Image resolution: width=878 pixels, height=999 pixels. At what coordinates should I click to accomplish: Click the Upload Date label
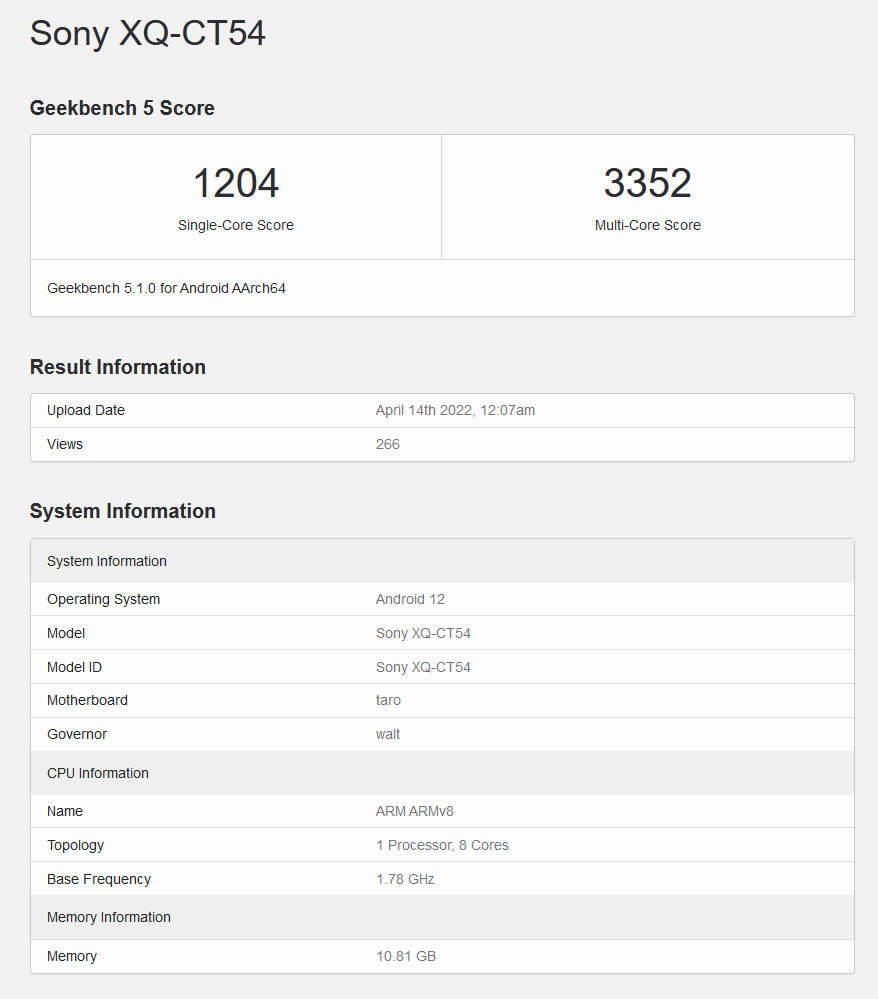point(86,410)
